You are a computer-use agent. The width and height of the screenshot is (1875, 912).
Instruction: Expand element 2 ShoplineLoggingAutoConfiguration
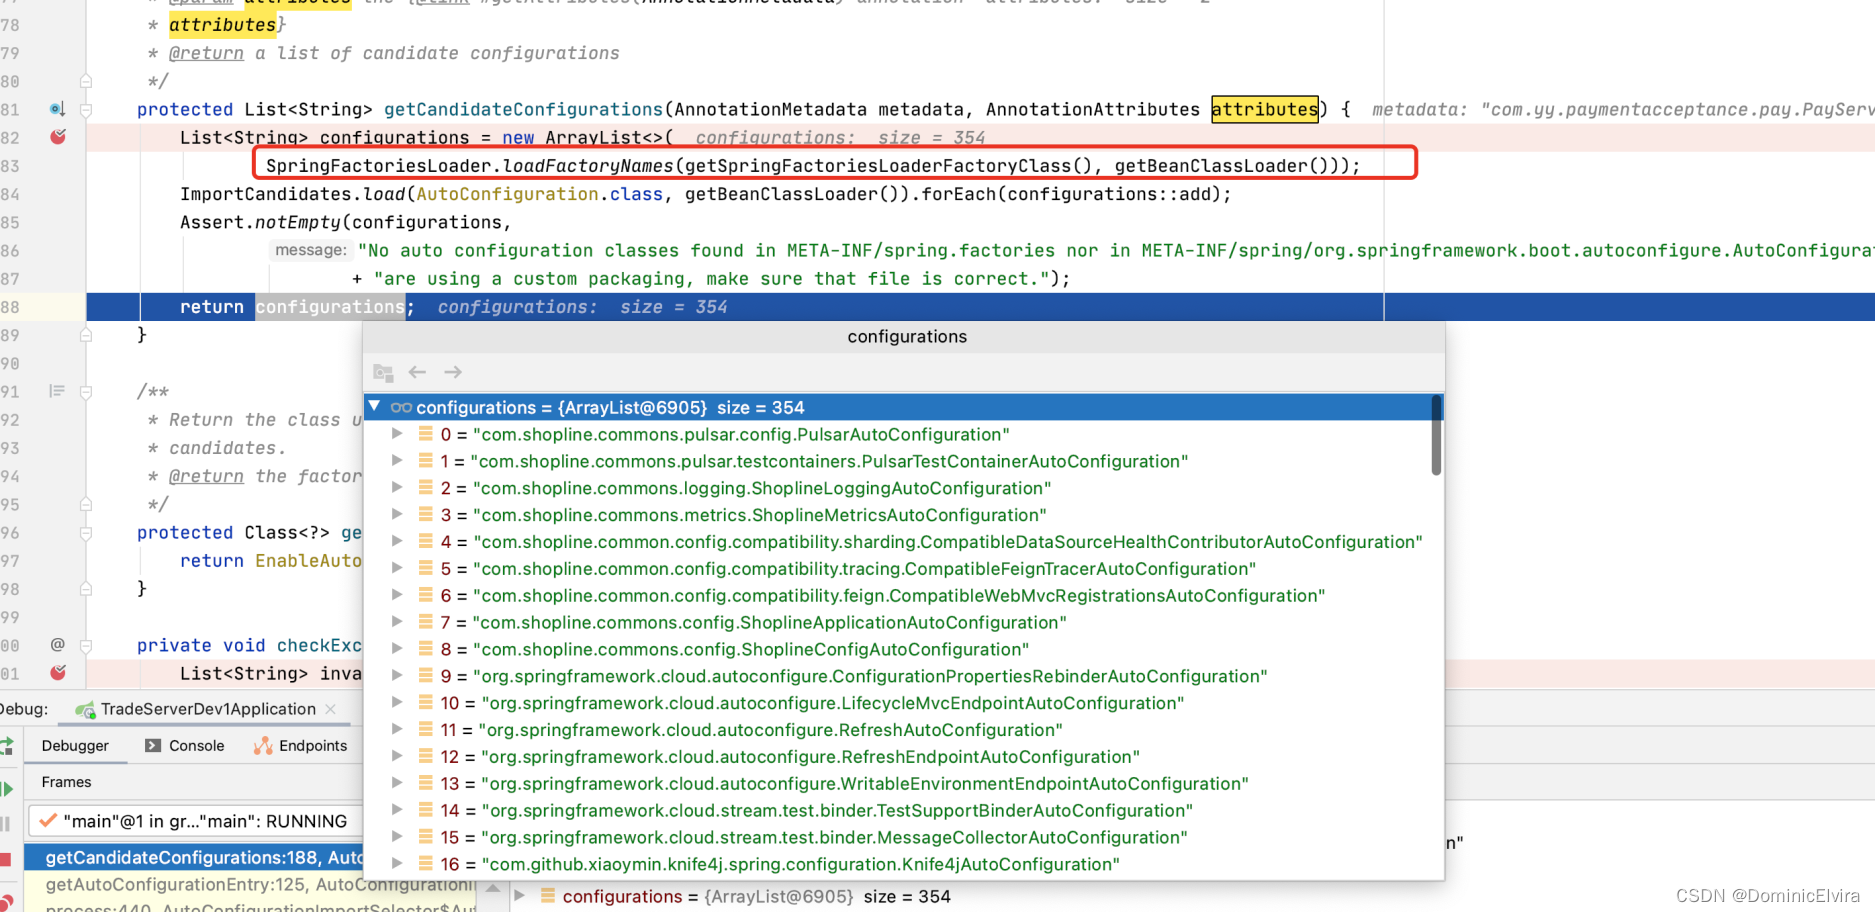(x=397, y=488)
